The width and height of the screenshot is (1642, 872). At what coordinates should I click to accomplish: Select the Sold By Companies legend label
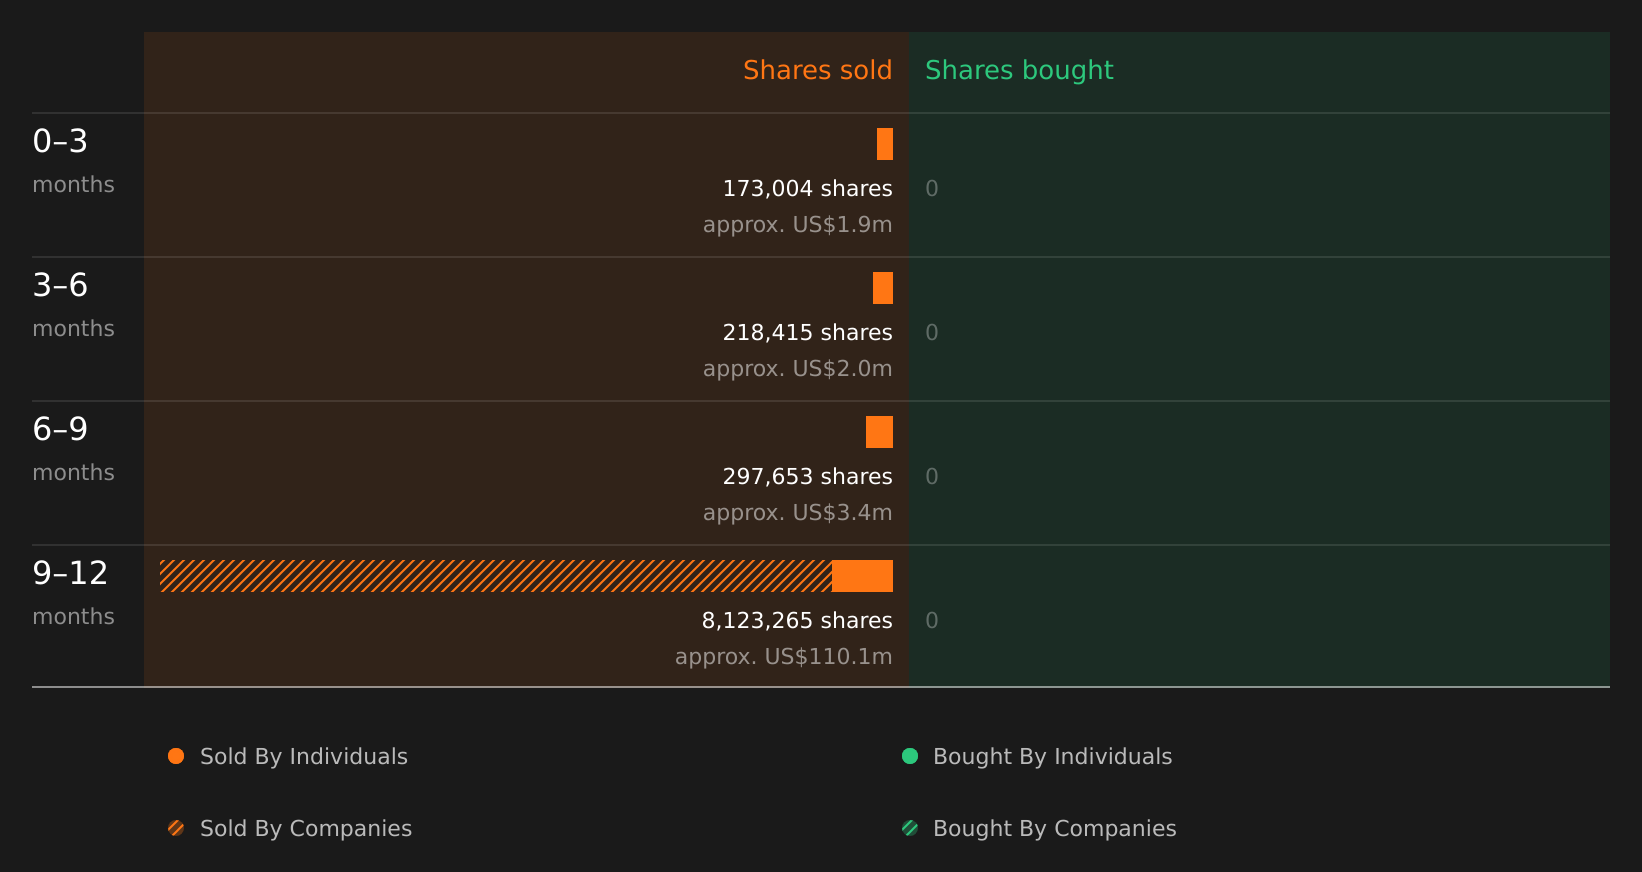point(306,829)
